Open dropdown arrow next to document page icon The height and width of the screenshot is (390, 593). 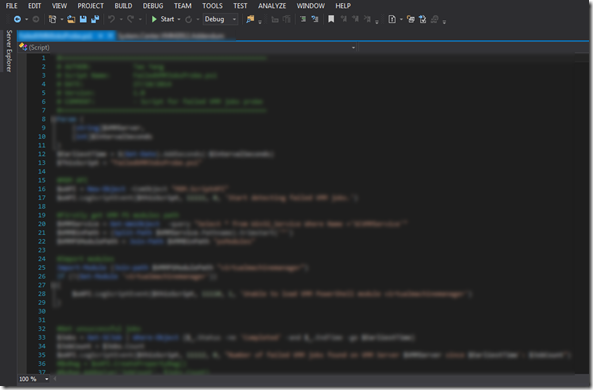tap(401, 19)
